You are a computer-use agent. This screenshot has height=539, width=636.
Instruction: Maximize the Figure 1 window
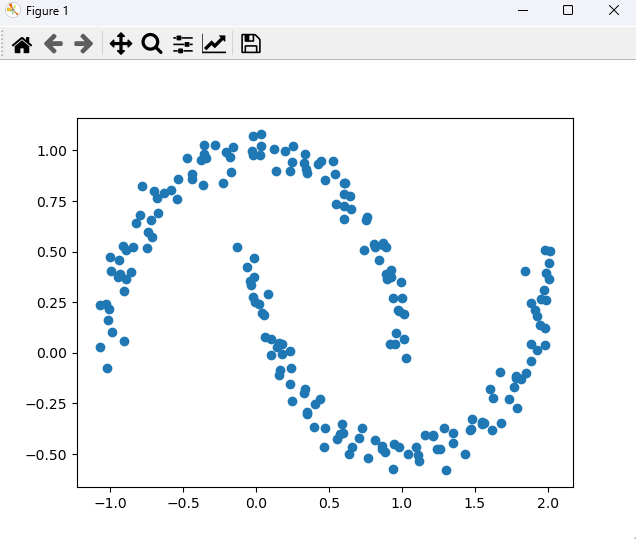coord(568,10)
